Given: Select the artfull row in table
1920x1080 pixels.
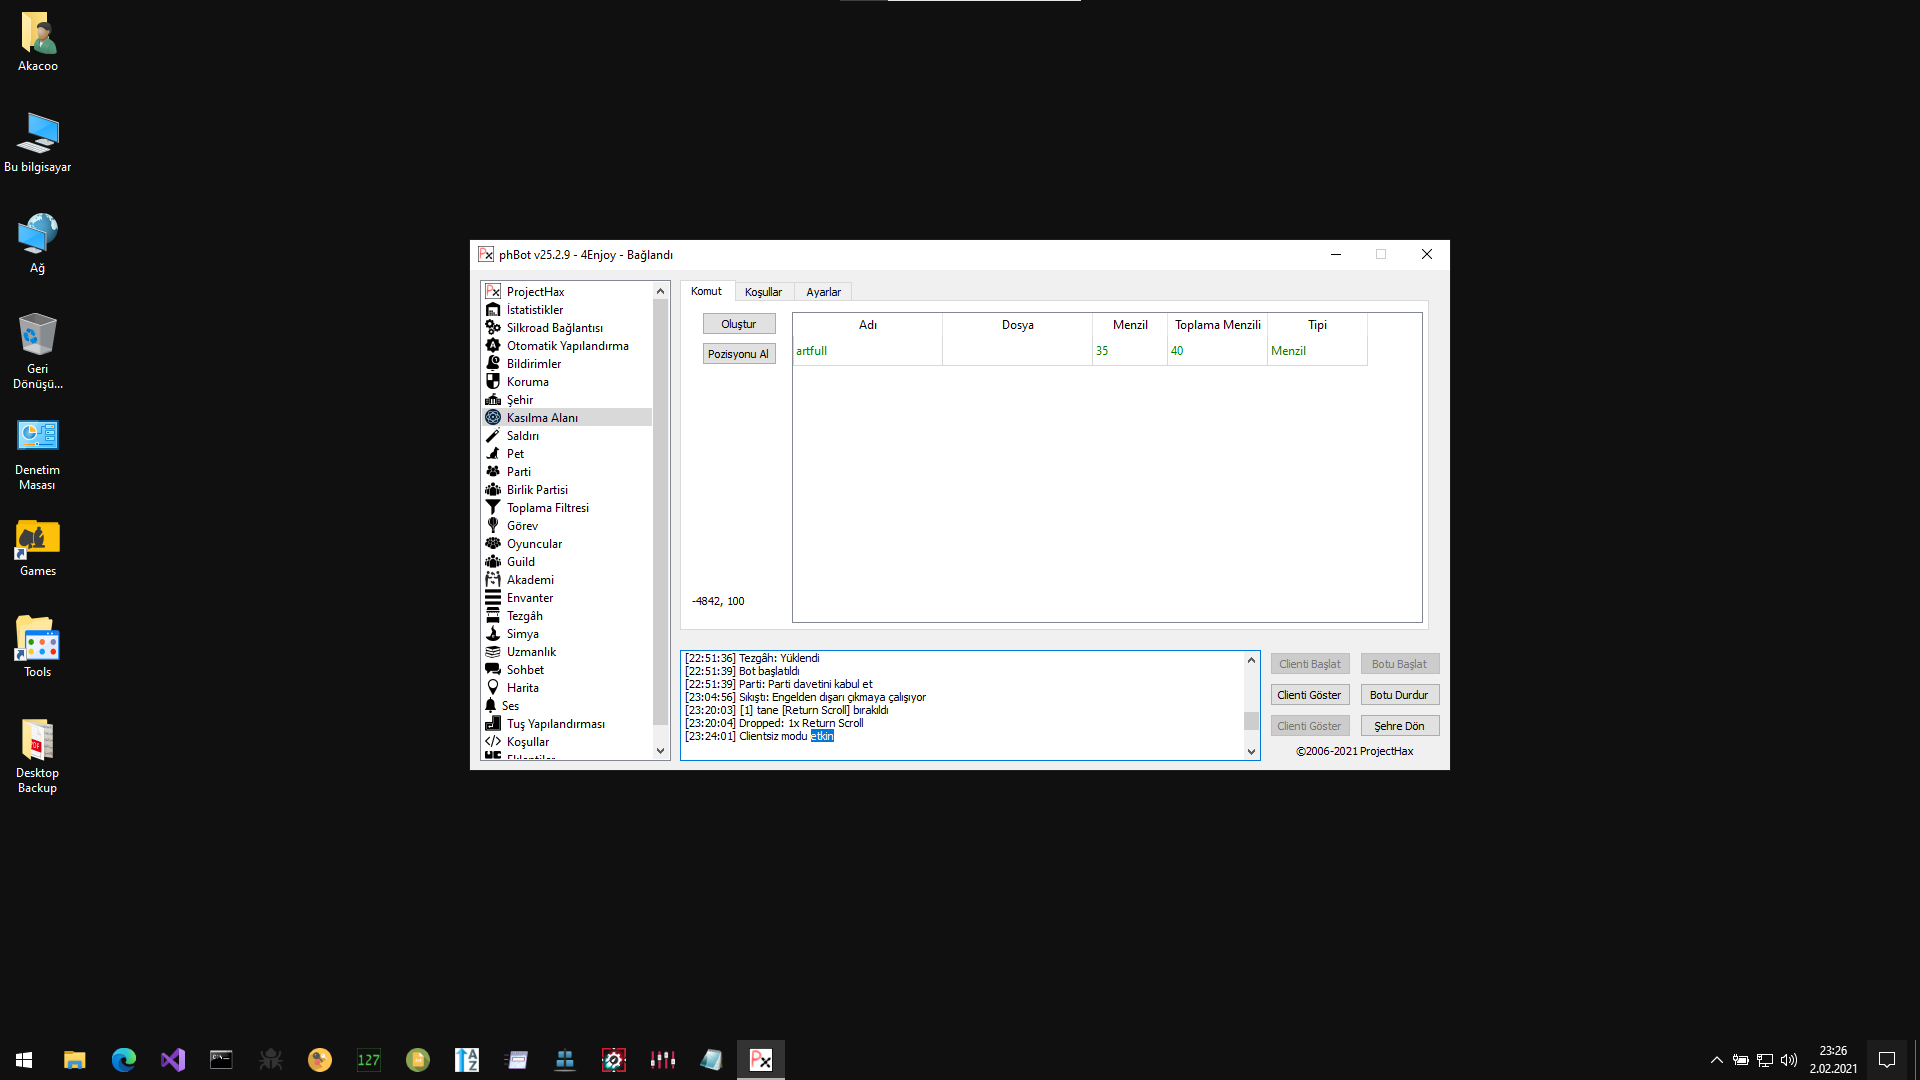Looking at the screenshot, I should click(x=811, y=351).
